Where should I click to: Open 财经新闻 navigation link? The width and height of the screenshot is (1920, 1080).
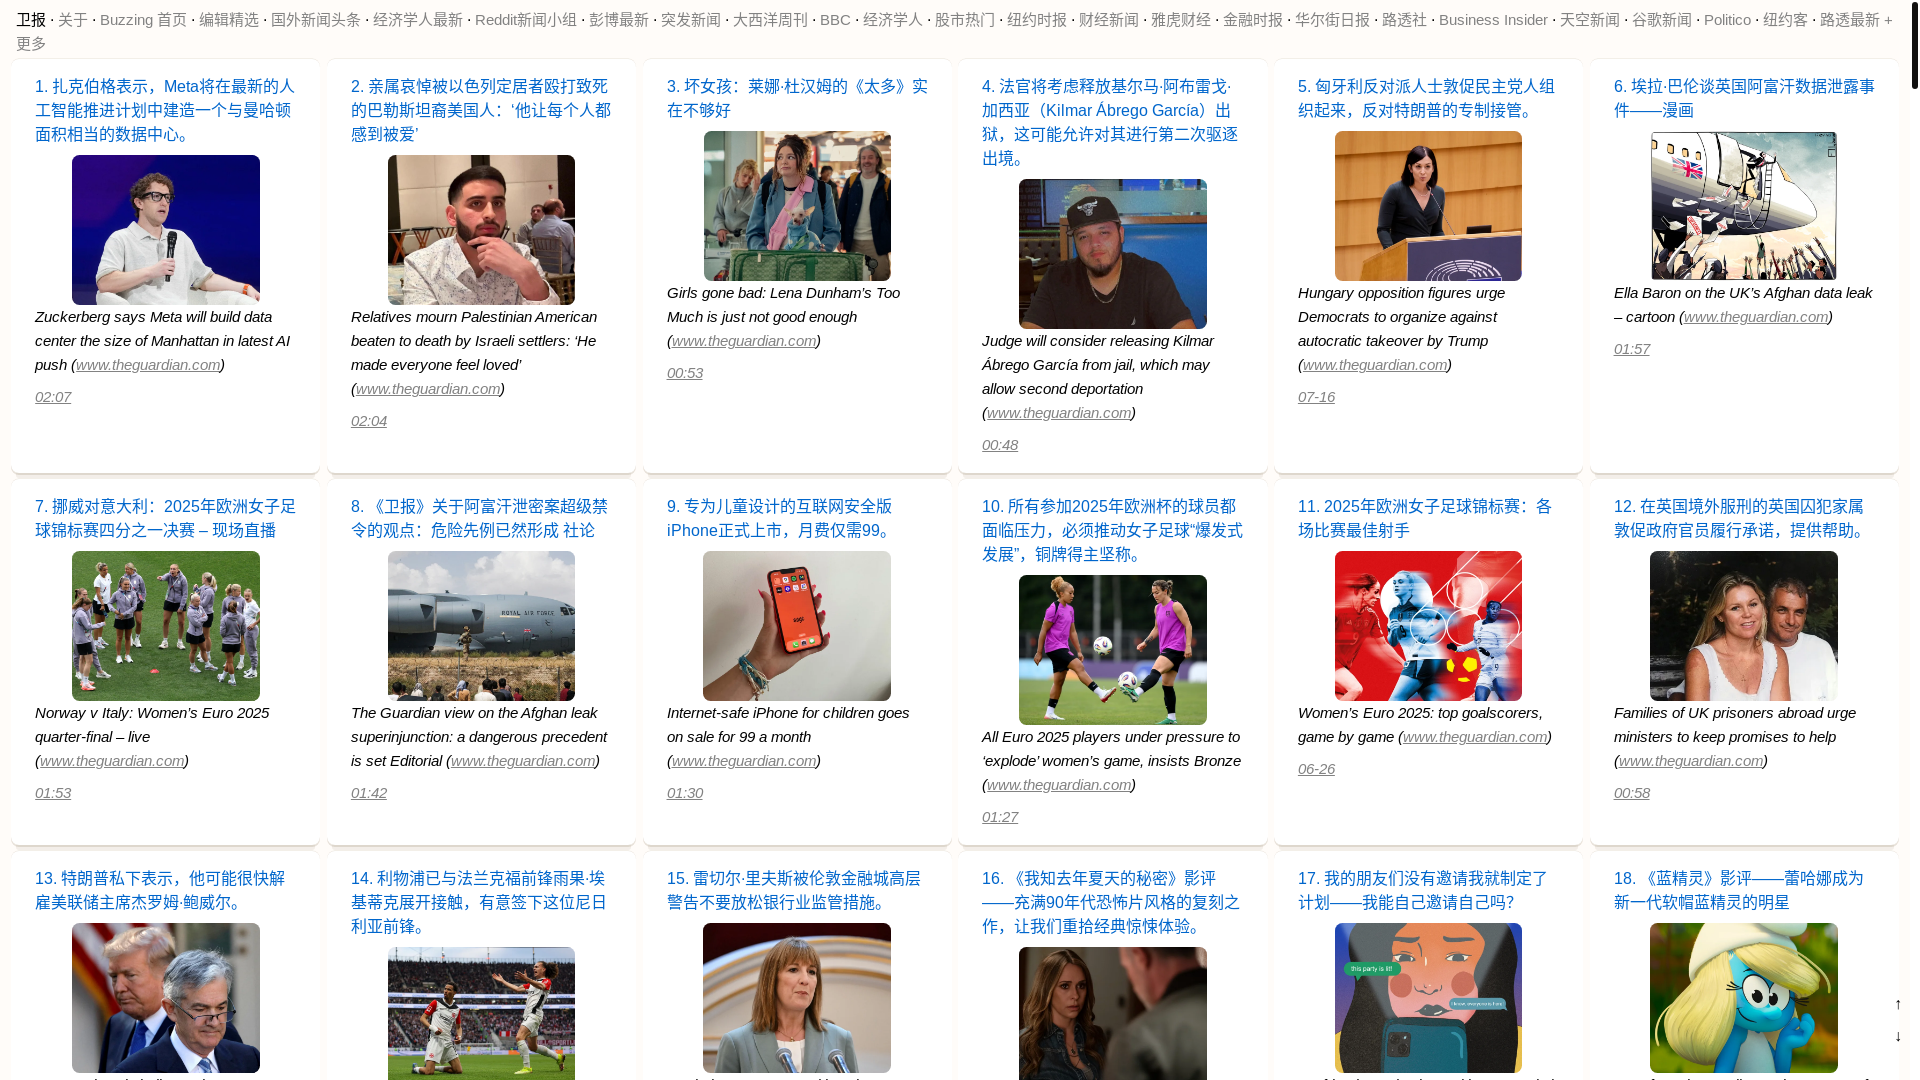pyautogui.click(x=1109, y=20)
